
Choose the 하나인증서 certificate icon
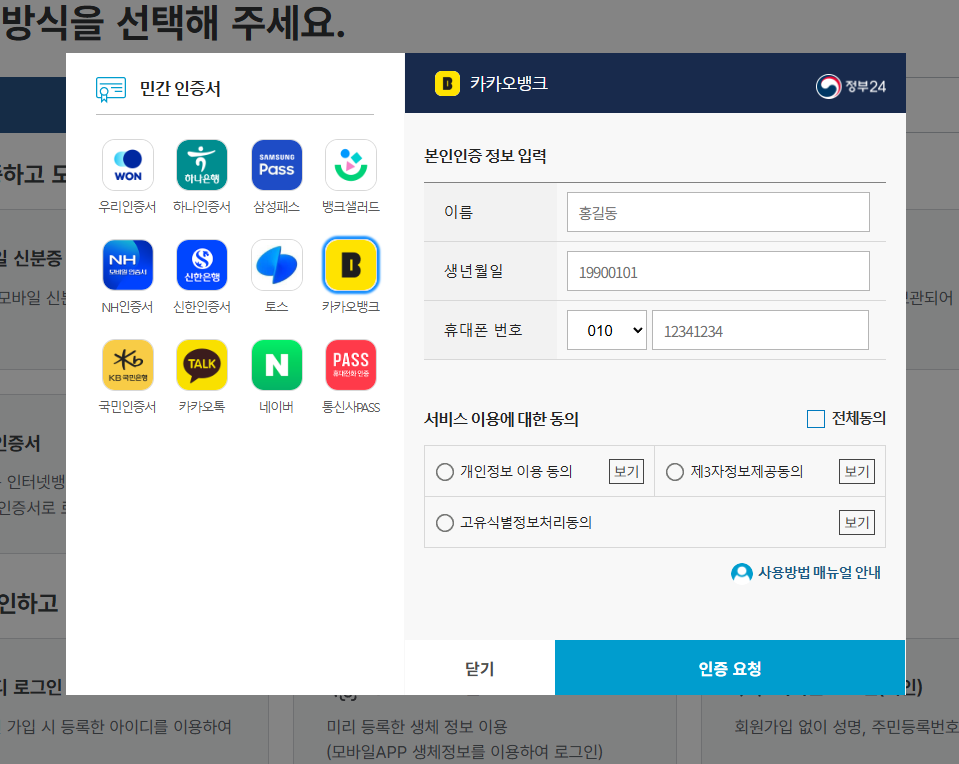click(x=202, y=165)
